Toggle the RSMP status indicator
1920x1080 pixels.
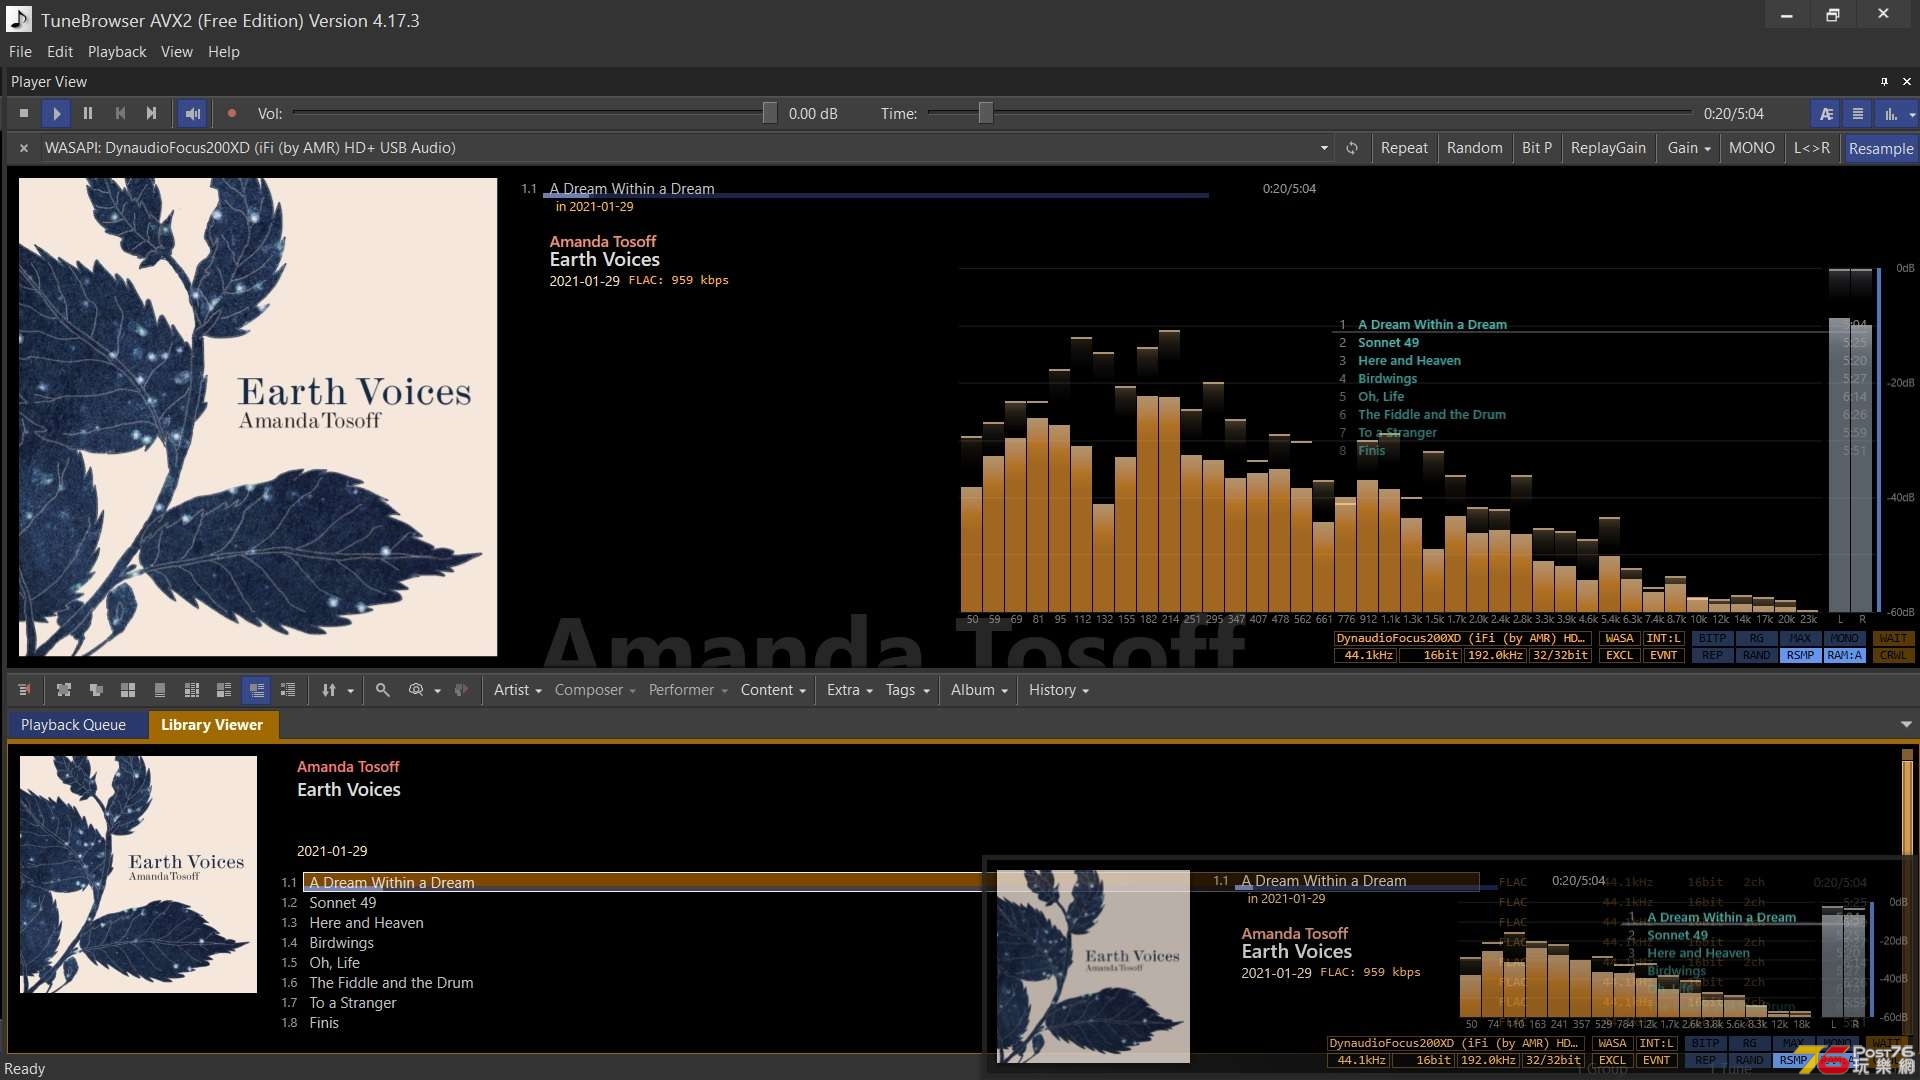pyautogui.click(x=1800, y=656)
